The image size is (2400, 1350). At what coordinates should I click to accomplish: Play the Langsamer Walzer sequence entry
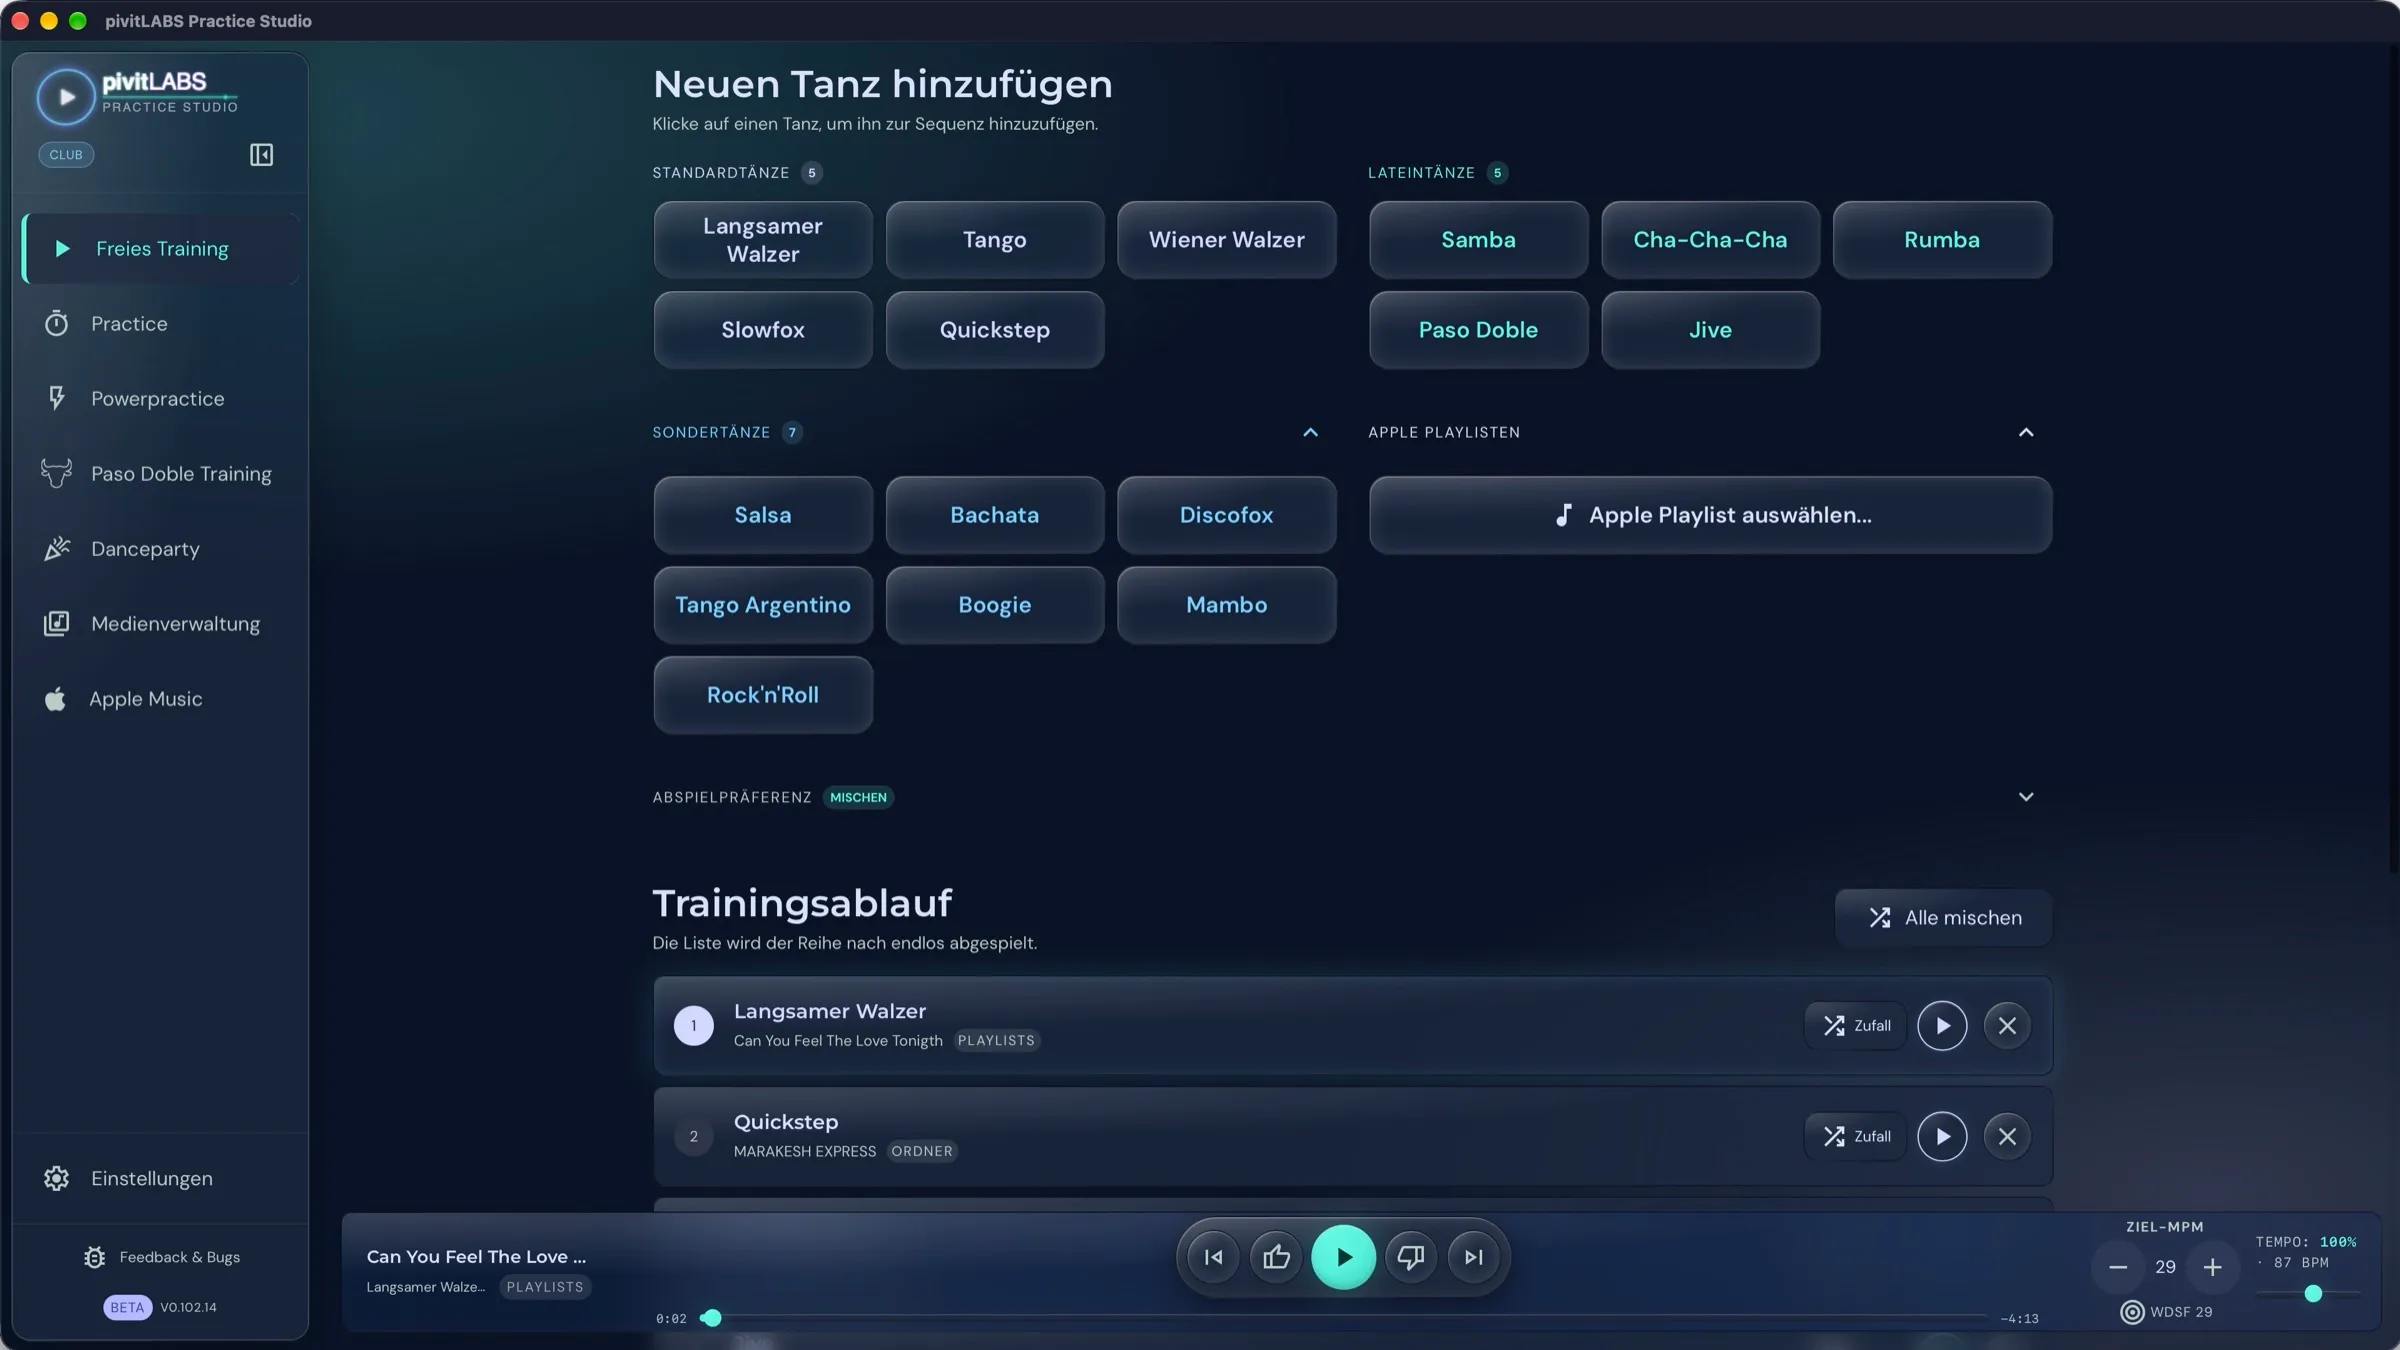point(1942,1026)
